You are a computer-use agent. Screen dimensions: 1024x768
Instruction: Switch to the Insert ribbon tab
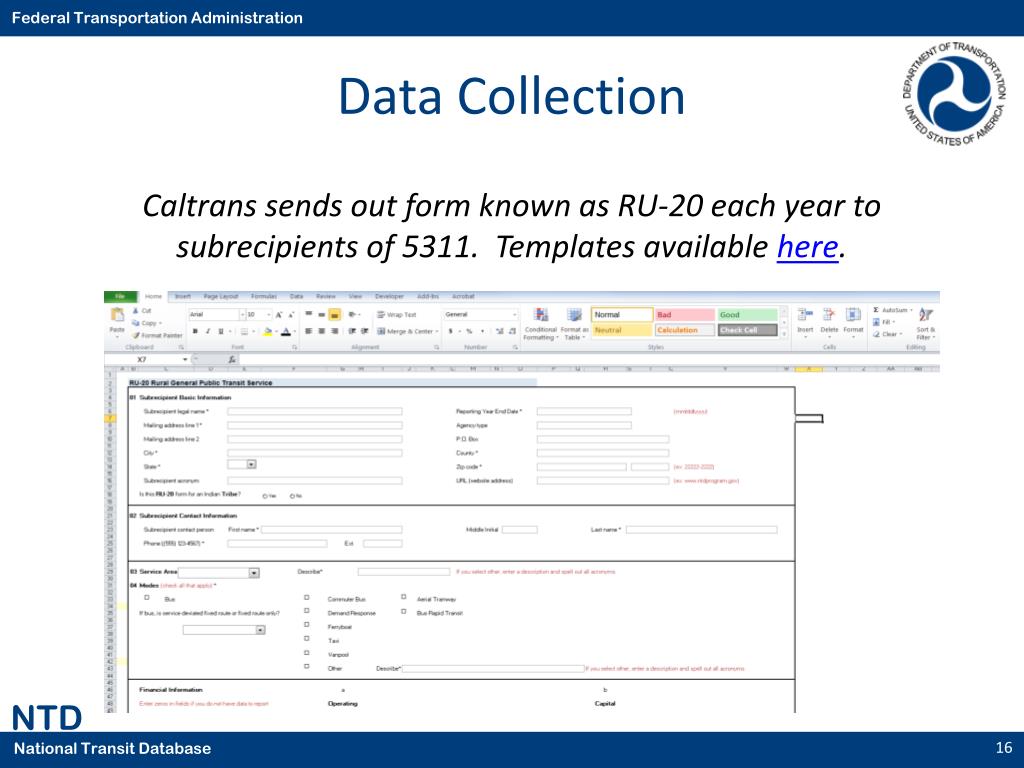click(x=183, y=296)
